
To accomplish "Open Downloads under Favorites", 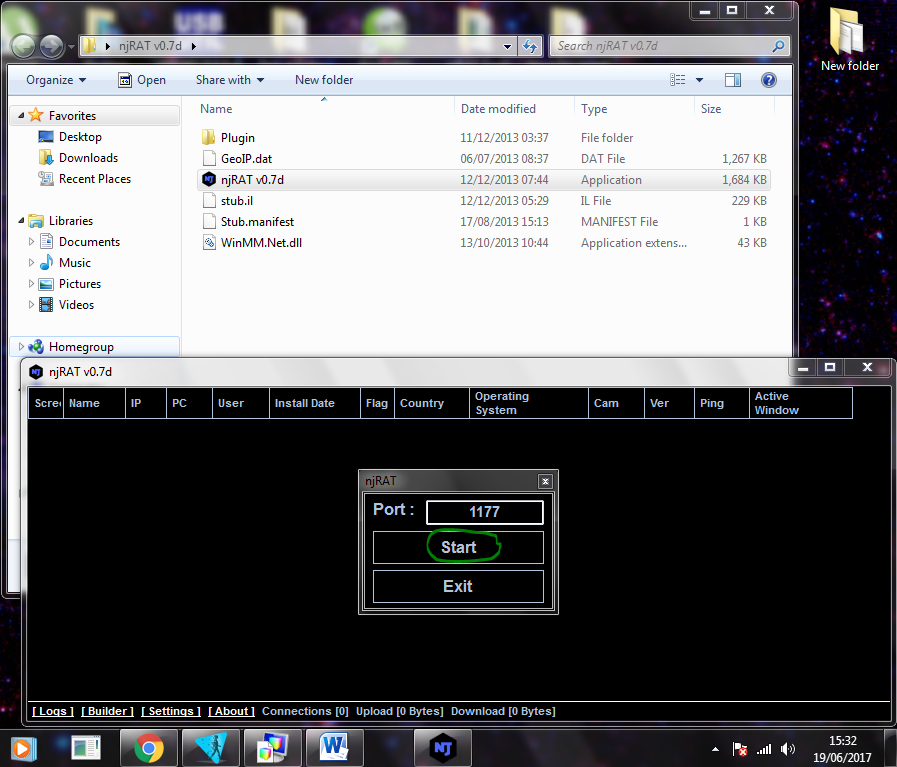I will pyautogui.click(x=88, y=158).
